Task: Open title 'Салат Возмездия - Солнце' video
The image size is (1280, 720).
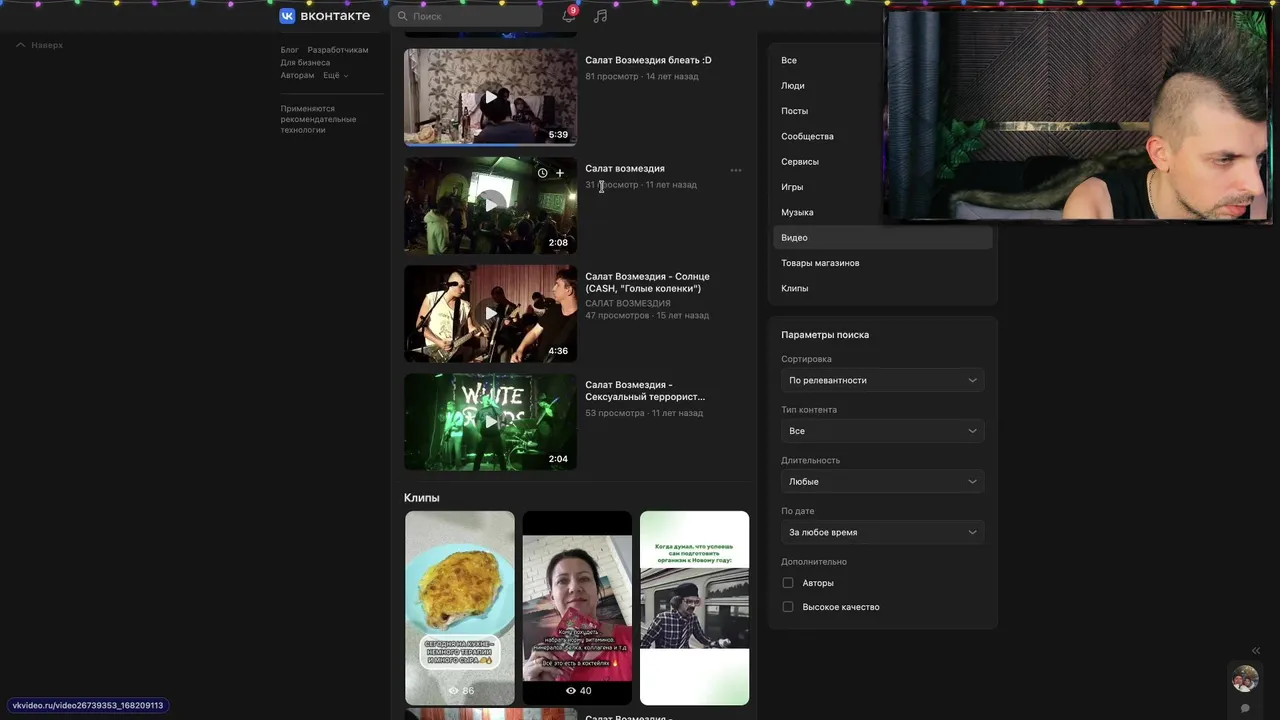Action: pos(647,282)
